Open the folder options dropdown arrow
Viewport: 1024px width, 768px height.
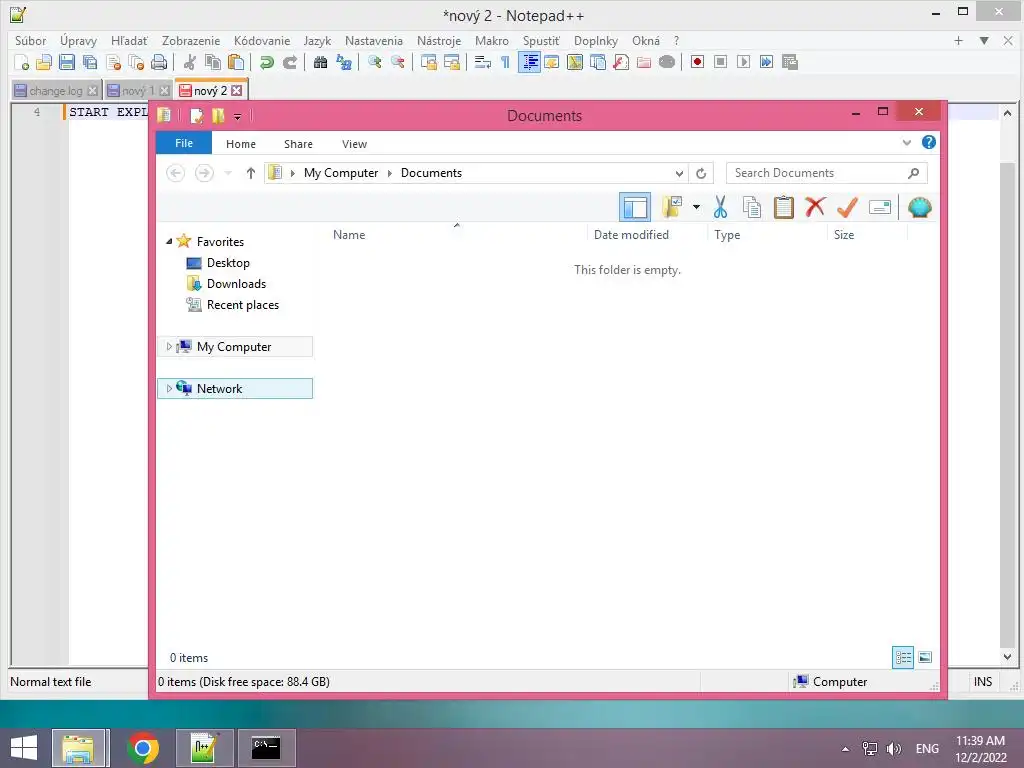click(696, 207)
